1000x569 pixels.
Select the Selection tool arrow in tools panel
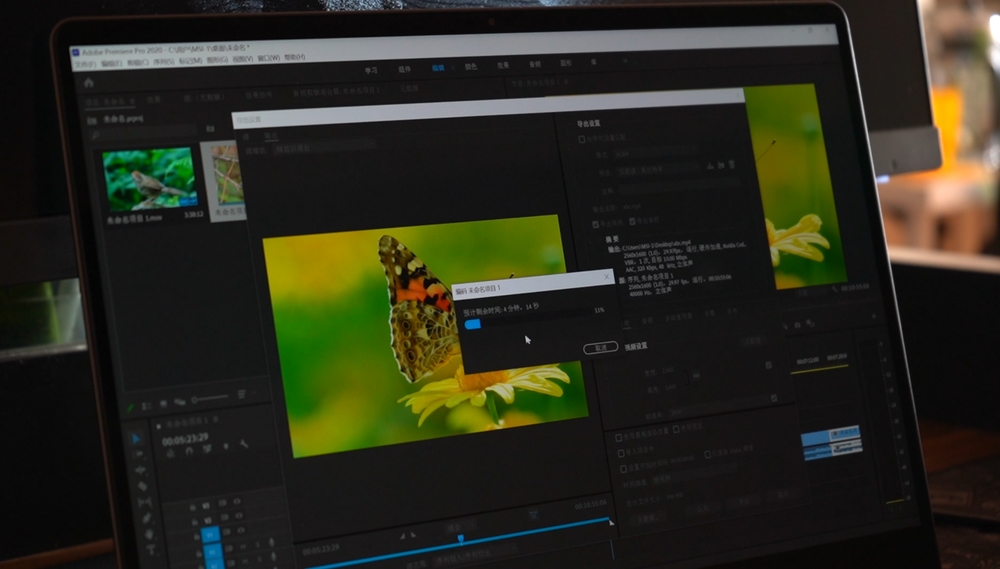pos(136,439)
